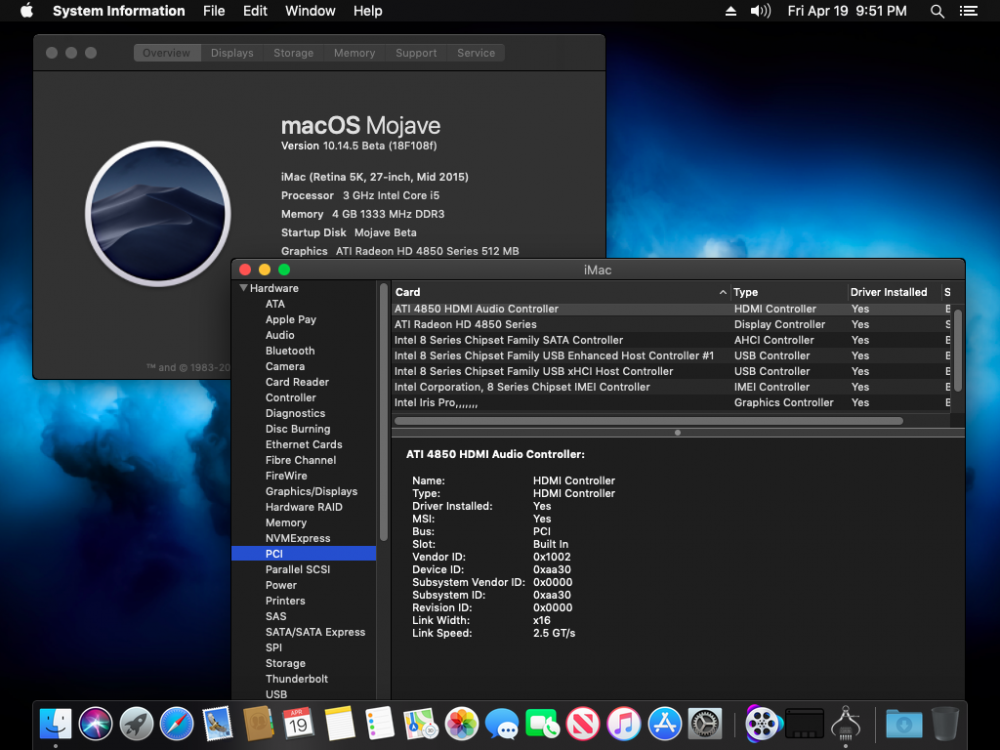
Task: Click the date and time in menu bar
Action: (847, 11)
